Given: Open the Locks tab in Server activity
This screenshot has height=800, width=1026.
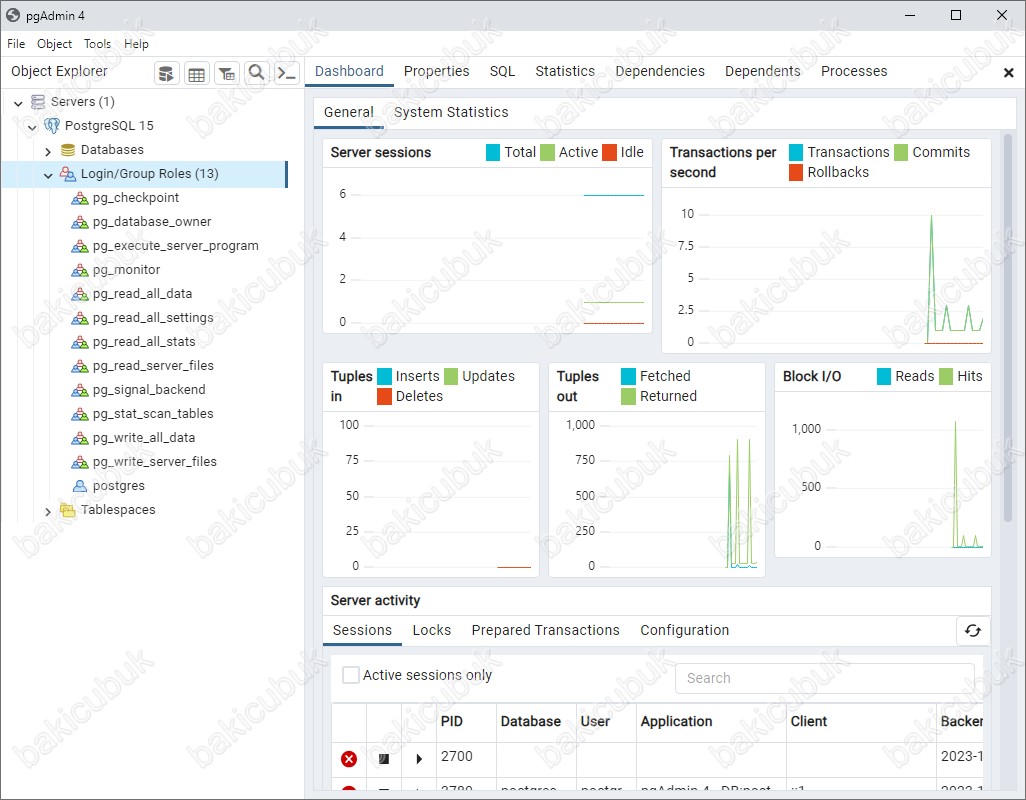Looking at the screenshot, I should pyautogui.click(x=431, y=630).
